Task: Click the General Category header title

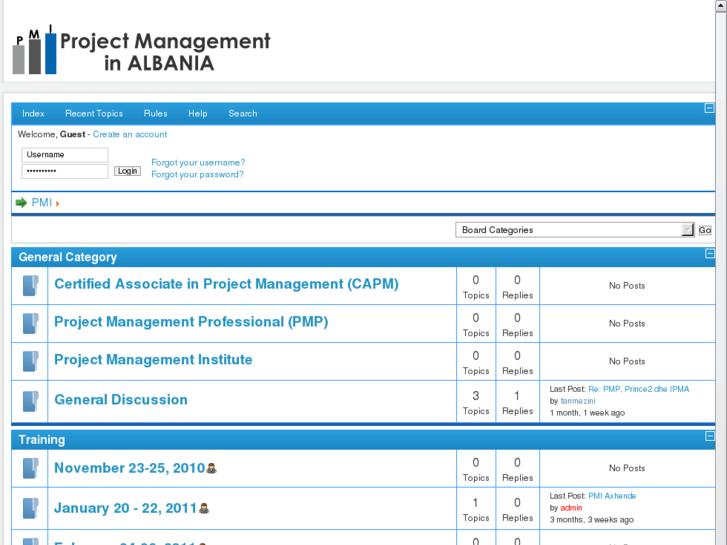Action: (68, 257)
